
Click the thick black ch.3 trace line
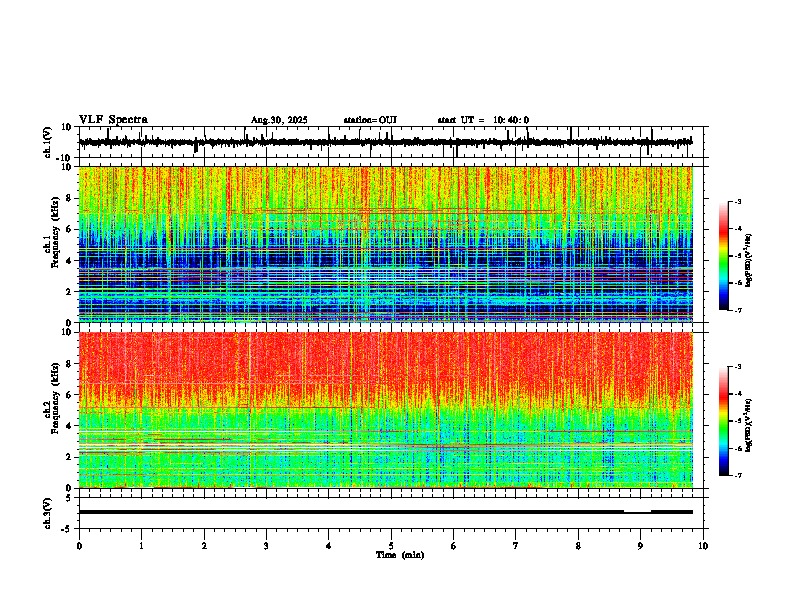pos(385,512)
